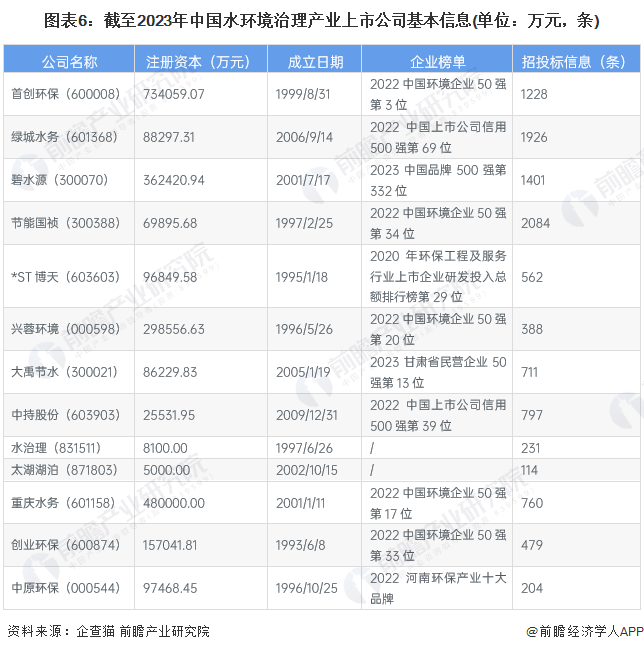Click founding date 1996/5/26
Screen dimensions: 644x652
[x=304, y=329]
